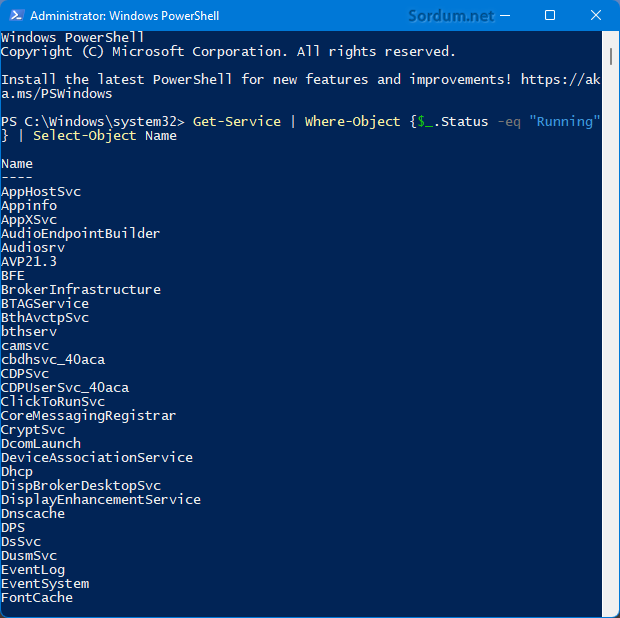Select the CDPSvc service row
This screenshot has height=618, width=620.
[25, 374]
